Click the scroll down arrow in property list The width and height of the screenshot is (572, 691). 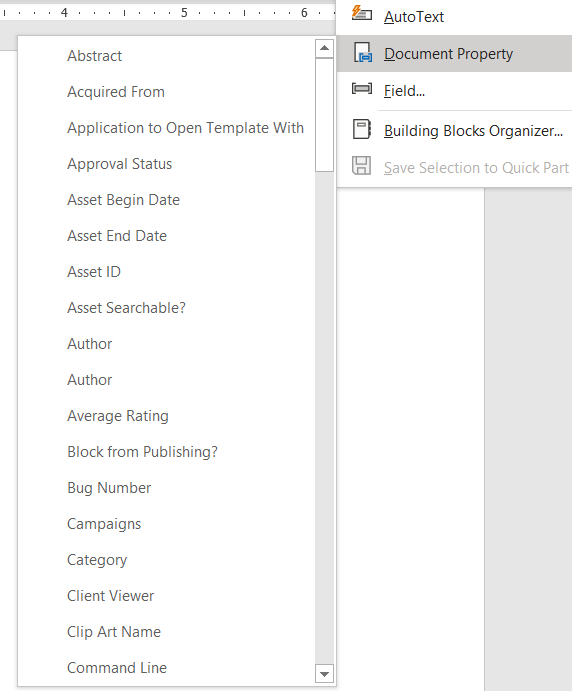(x=324, y=674)
